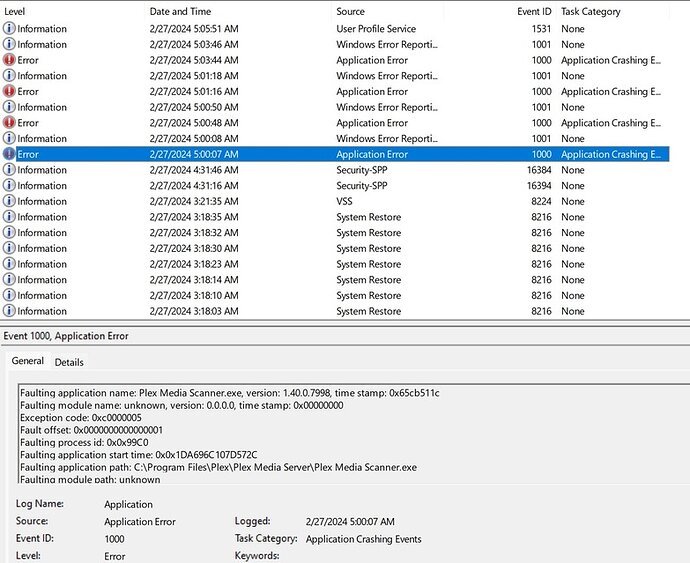The image size is (690, 563).
Task: Click the info icon at 5:01:18 AM row
Action: click(x=9, y=76)
